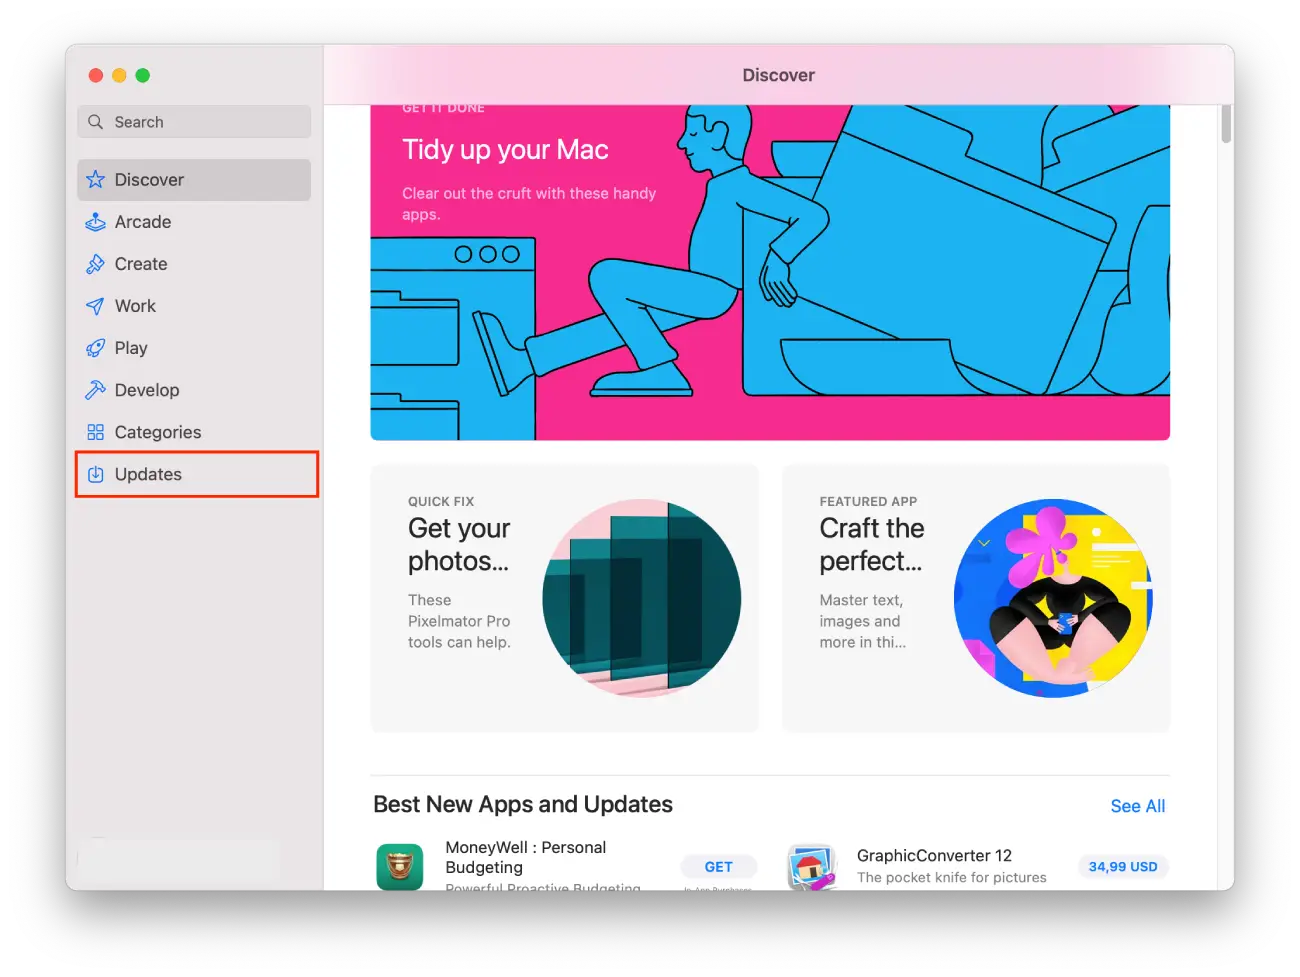Click the search magnifying glass icon
Viewport: 1300px width, 977px height.
pos(96,122)
